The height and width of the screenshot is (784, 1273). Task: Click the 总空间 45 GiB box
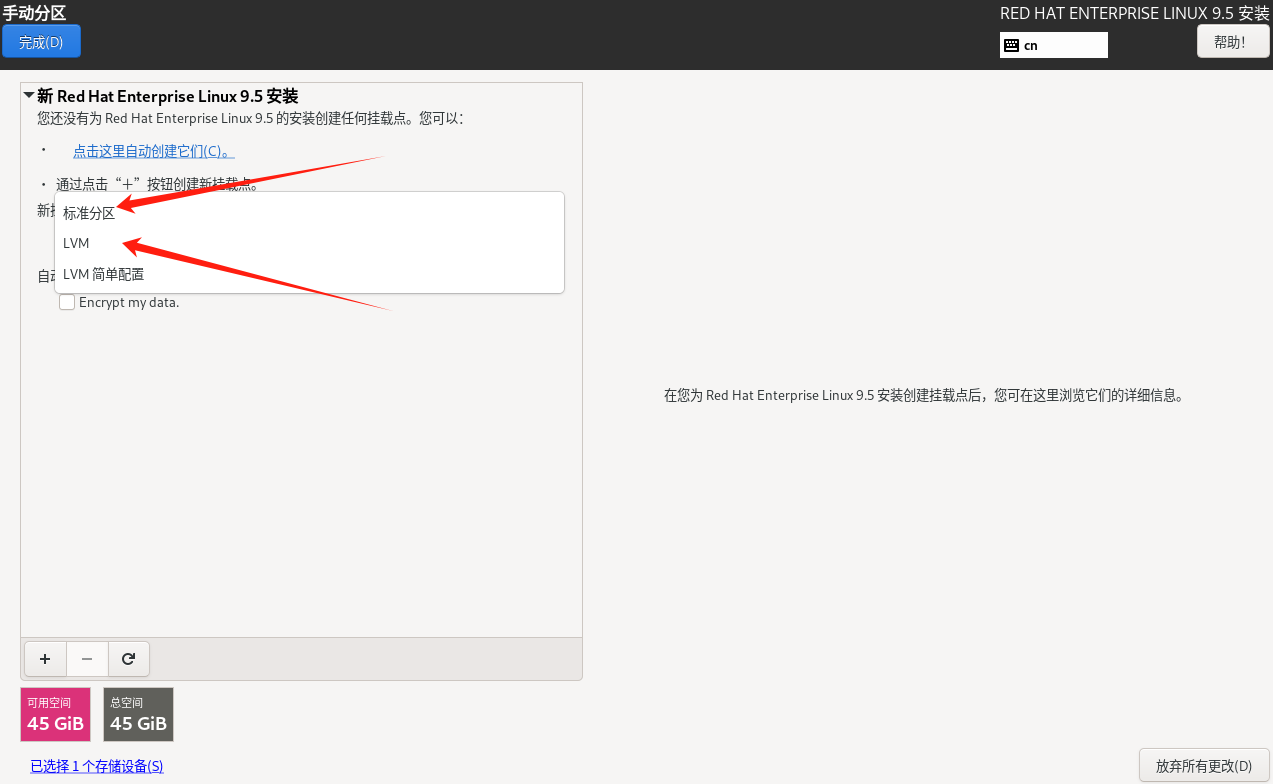138,714
